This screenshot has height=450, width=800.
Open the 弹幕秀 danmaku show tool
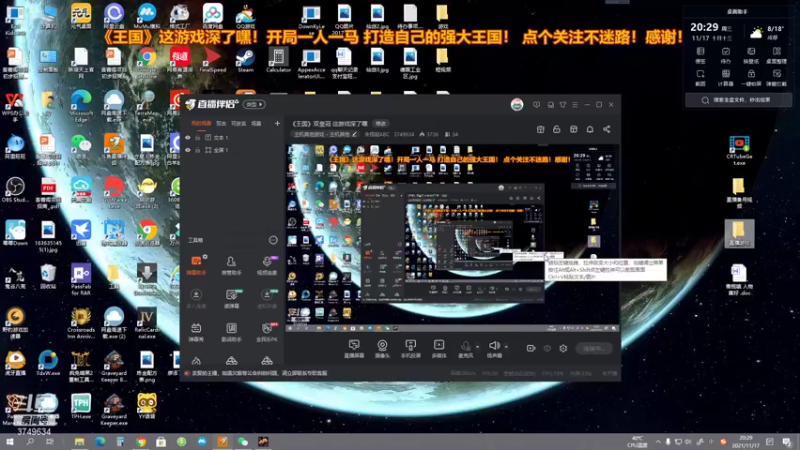click(196, 332)
